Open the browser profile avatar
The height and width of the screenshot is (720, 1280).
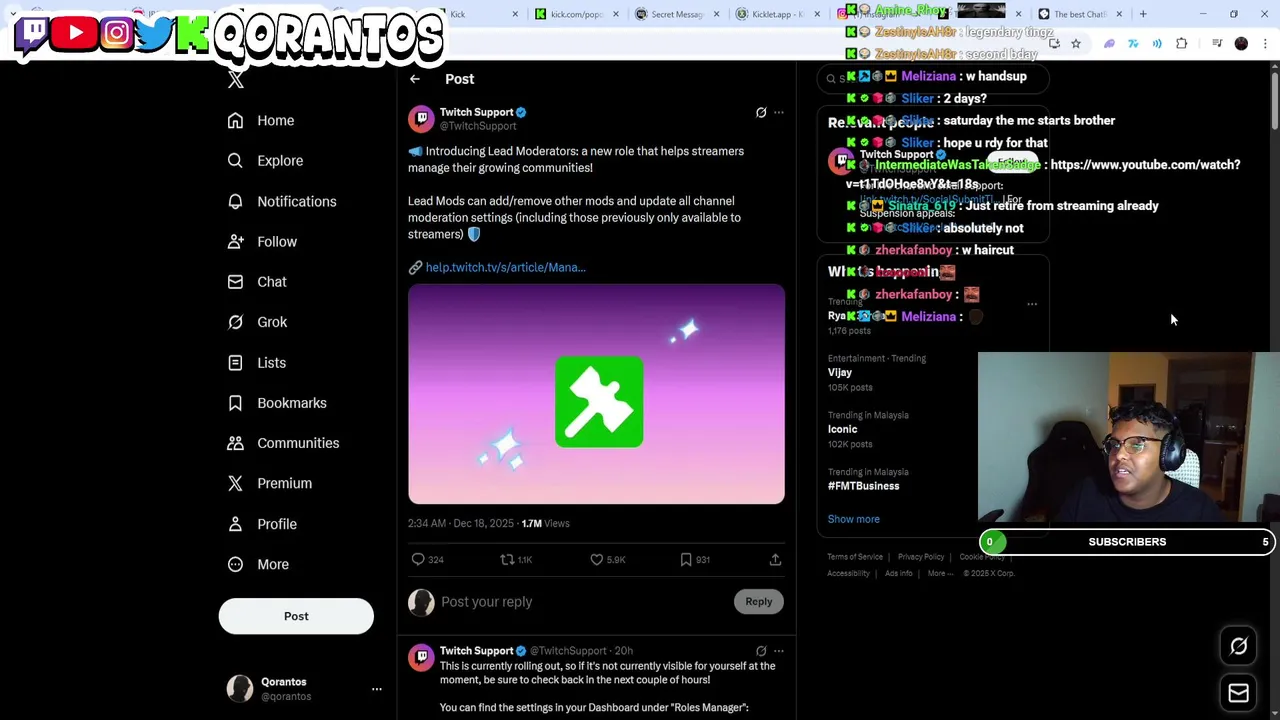pyautogui.click(x=1241, y=44)
